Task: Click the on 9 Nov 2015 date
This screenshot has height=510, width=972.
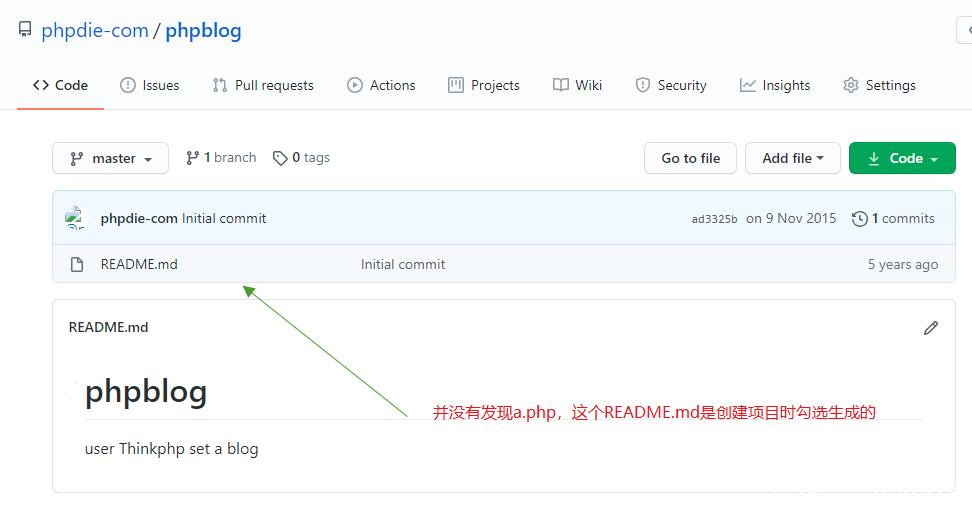Action: [x=791, y=218]
